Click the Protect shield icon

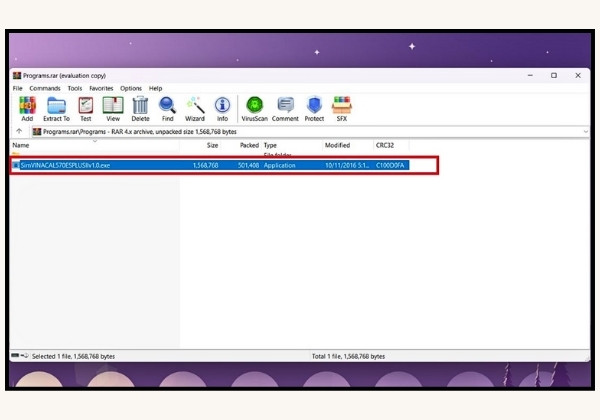coord(314,109)
